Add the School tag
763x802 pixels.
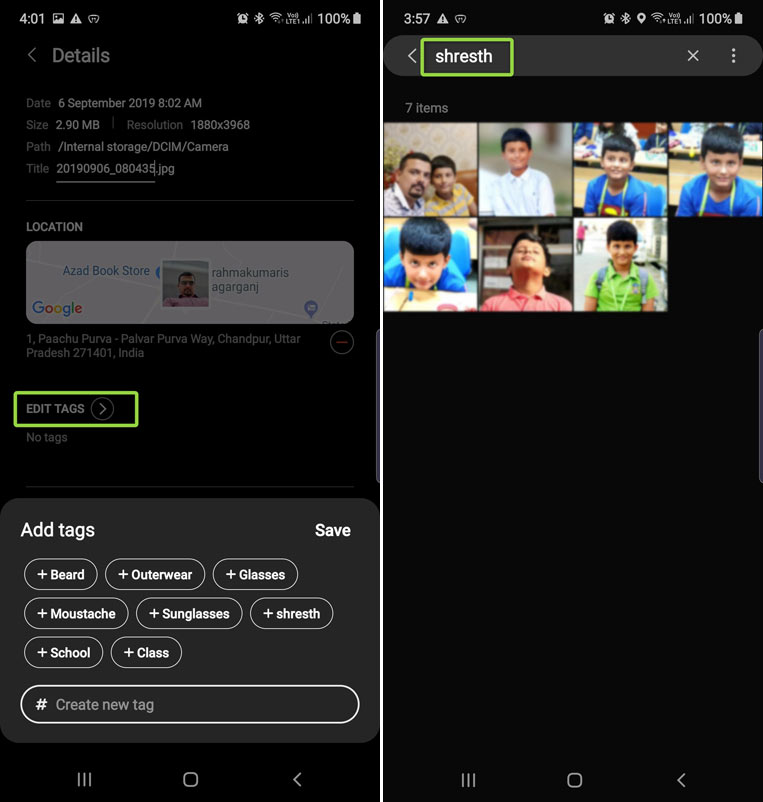tap(63, 652)
